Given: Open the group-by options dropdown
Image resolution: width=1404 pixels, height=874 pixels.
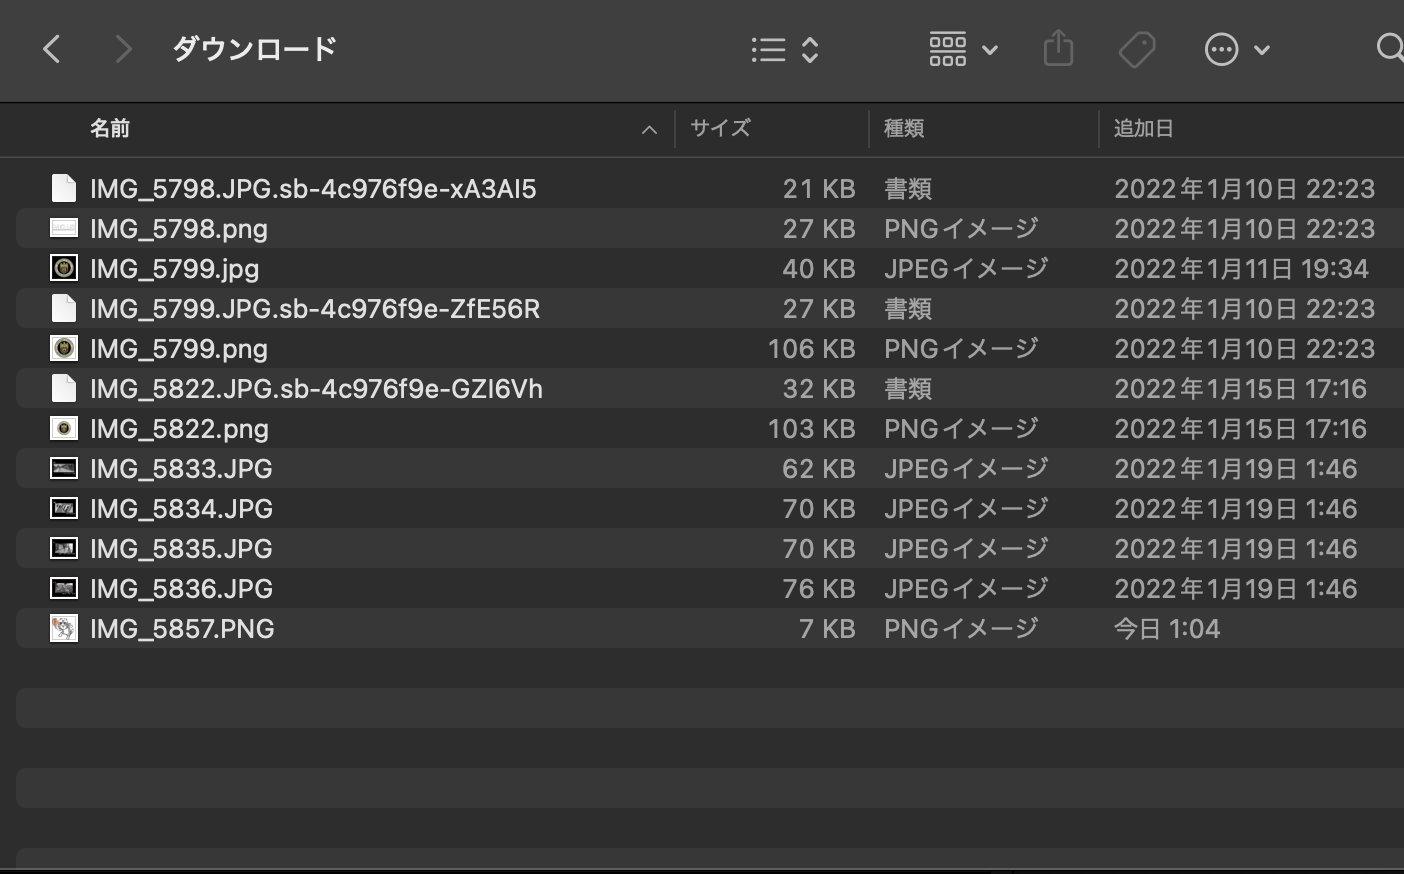Looking at the screenshot, I should [x=963, y=49].
